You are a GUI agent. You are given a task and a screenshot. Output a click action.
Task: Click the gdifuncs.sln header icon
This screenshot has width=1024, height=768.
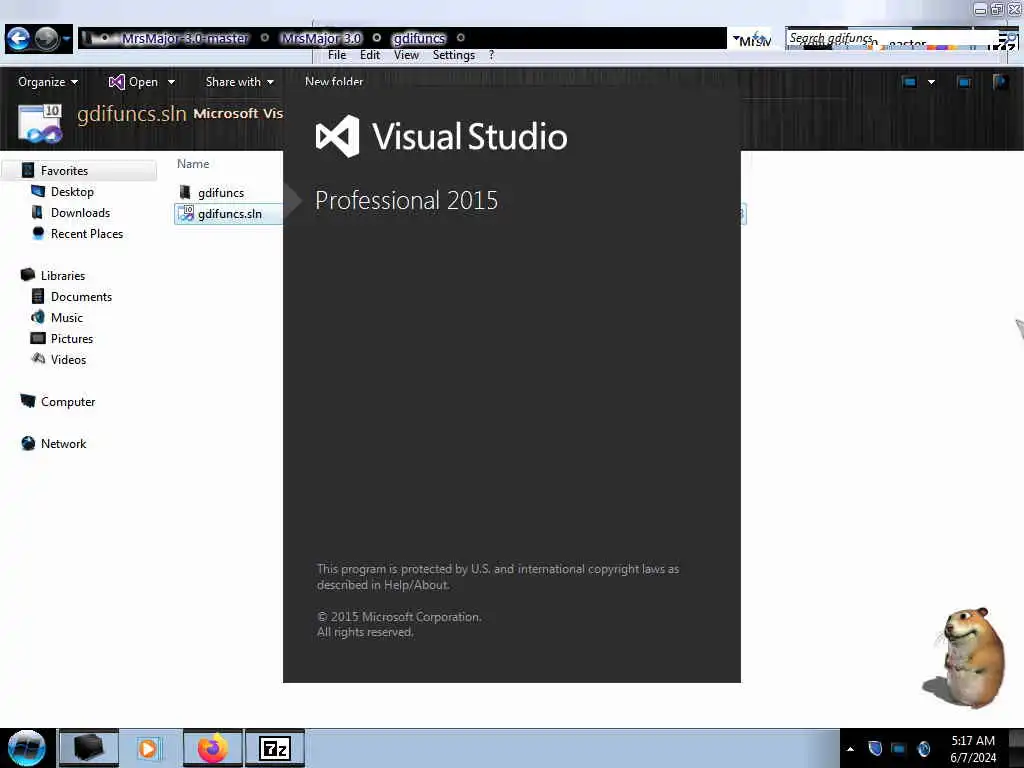[40, 123]
